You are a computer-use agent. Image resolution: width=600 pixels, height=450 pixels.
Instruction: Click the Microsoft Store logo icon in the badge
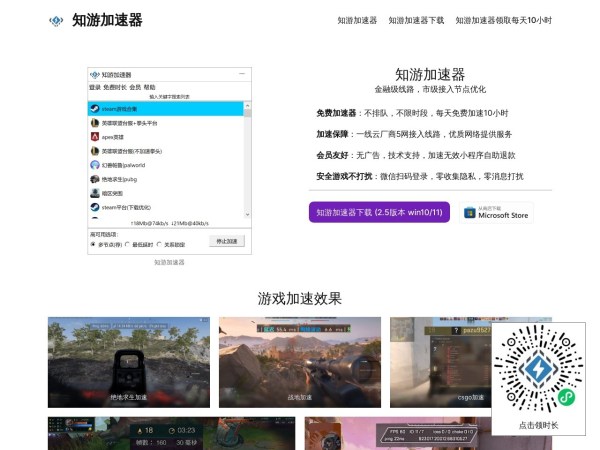tap(470, 213)
